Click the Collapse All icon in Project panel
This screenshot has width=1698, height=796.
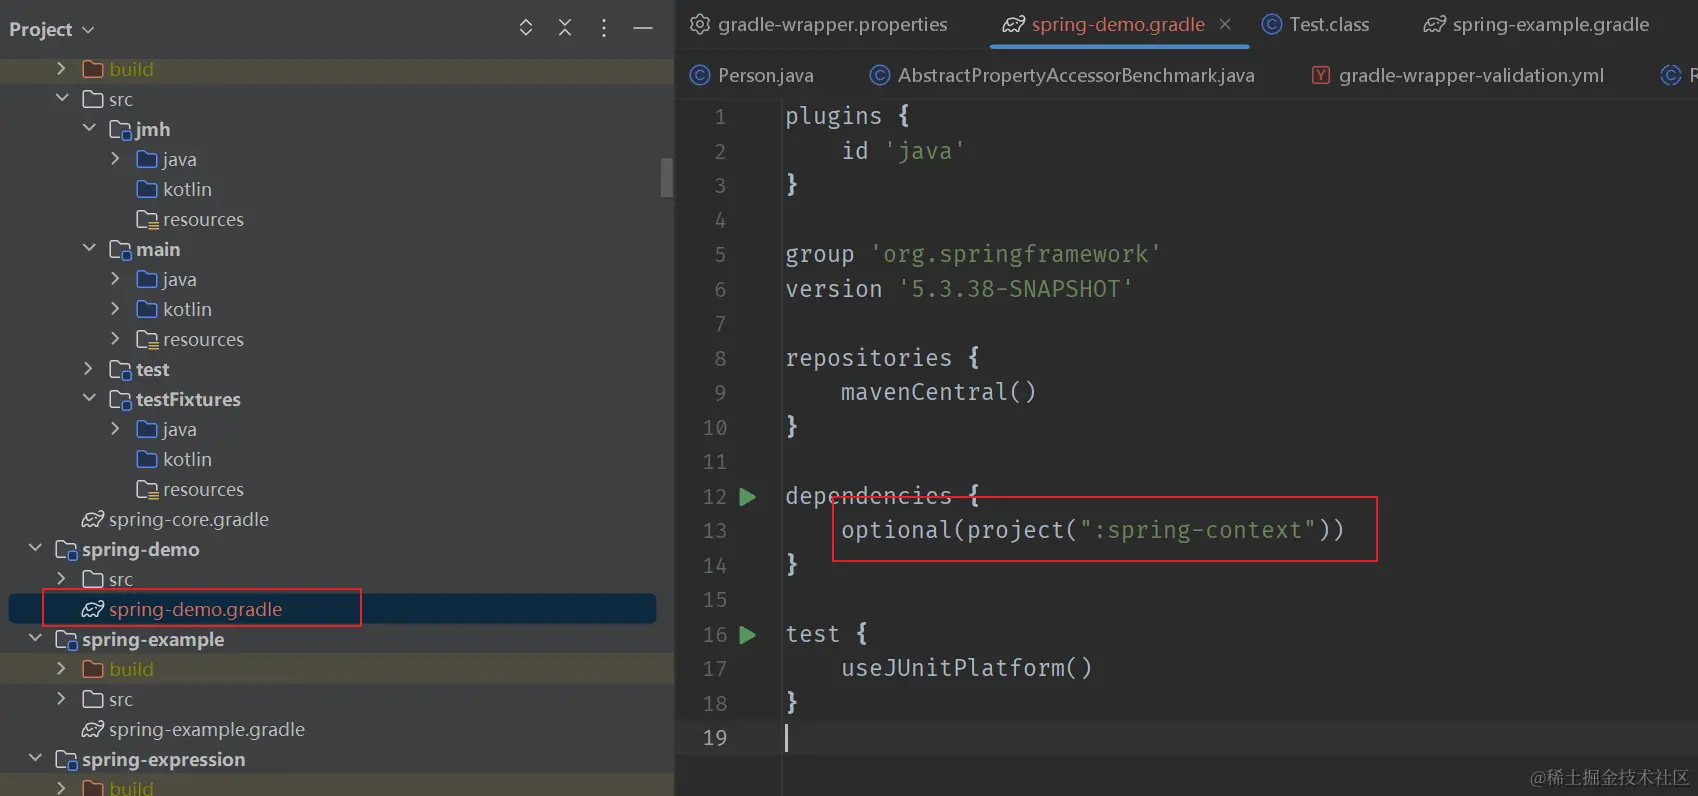[565, 28]
